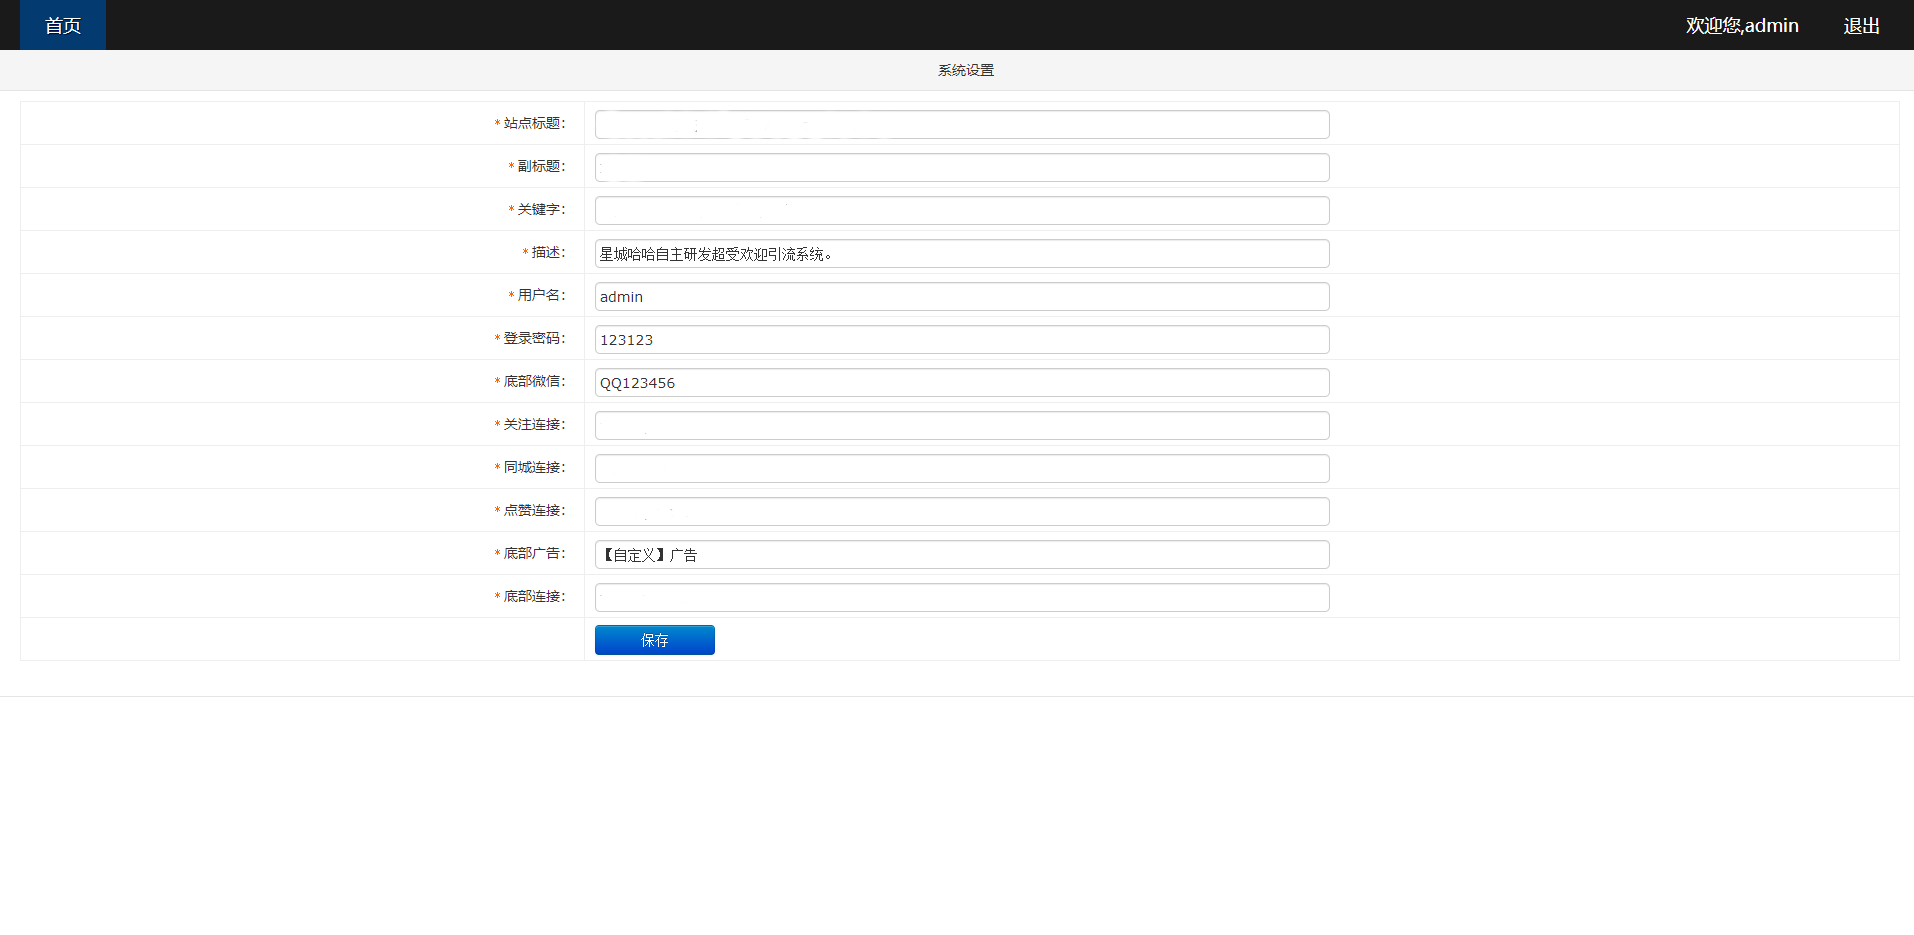Click the 登录密码 field showing 123123

coord(961,340)
